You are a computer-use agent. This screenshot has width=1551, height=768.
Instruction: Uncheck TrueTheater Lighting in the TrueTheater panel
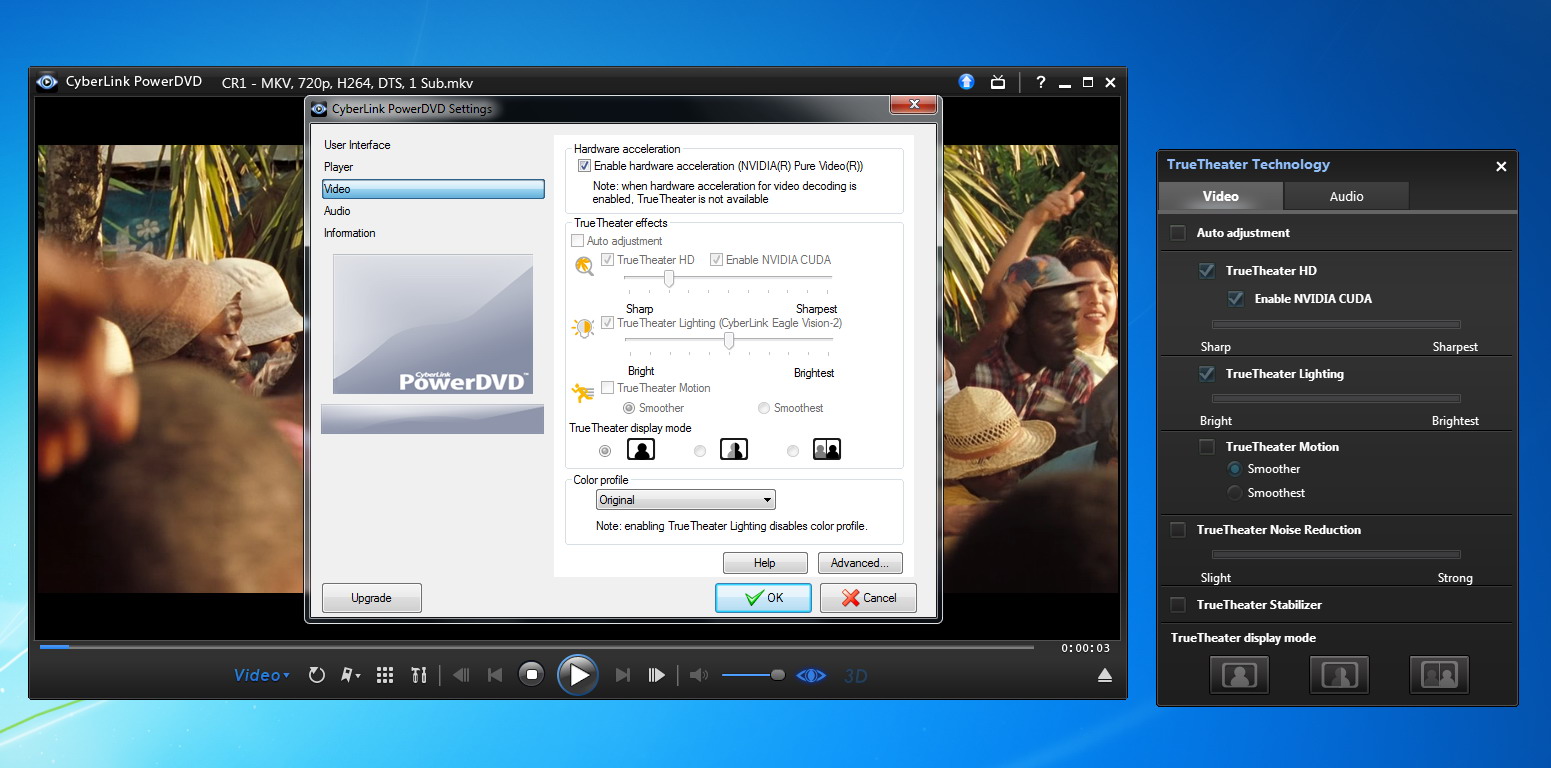[1207, 374]
